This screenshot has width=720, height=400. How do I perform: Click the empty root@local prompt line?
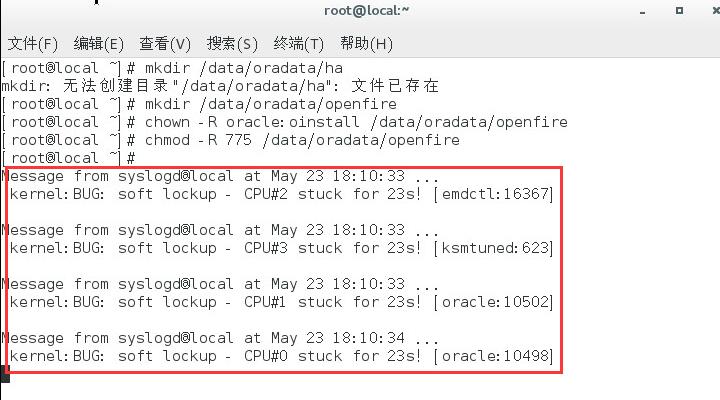coord(69,158)
